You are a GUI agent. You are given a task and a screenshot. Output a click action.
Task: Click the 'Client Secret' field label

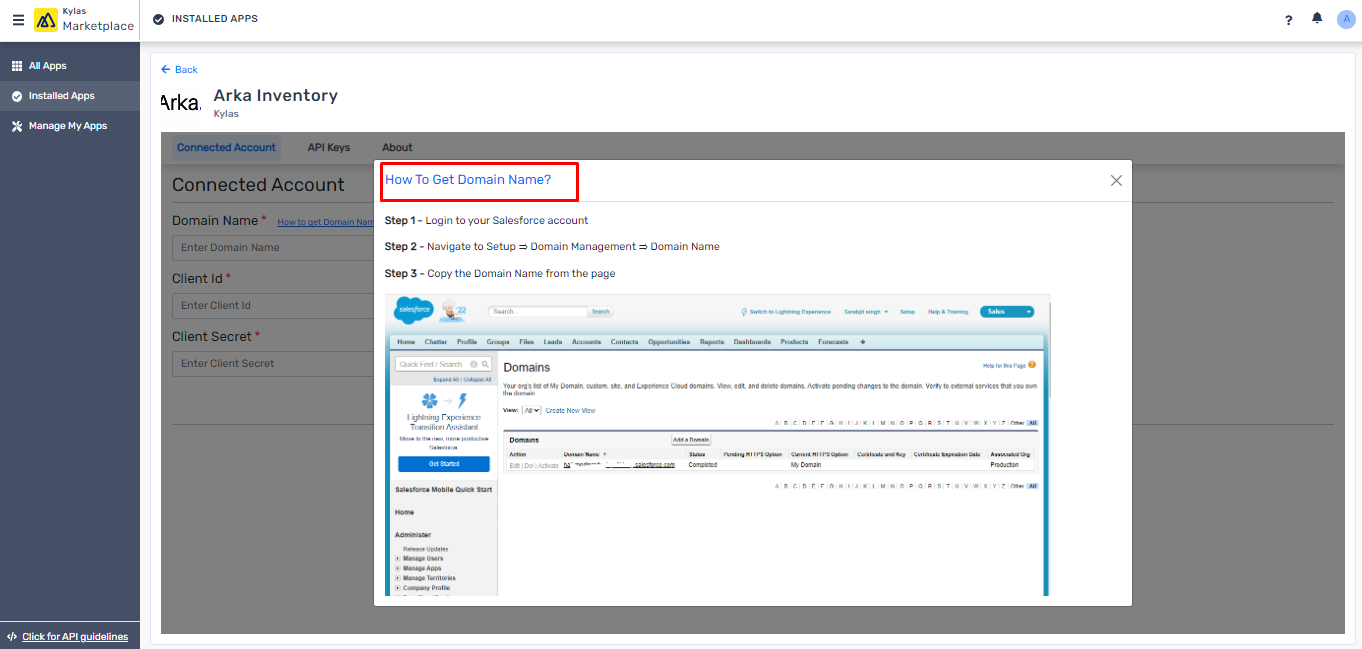212,337
